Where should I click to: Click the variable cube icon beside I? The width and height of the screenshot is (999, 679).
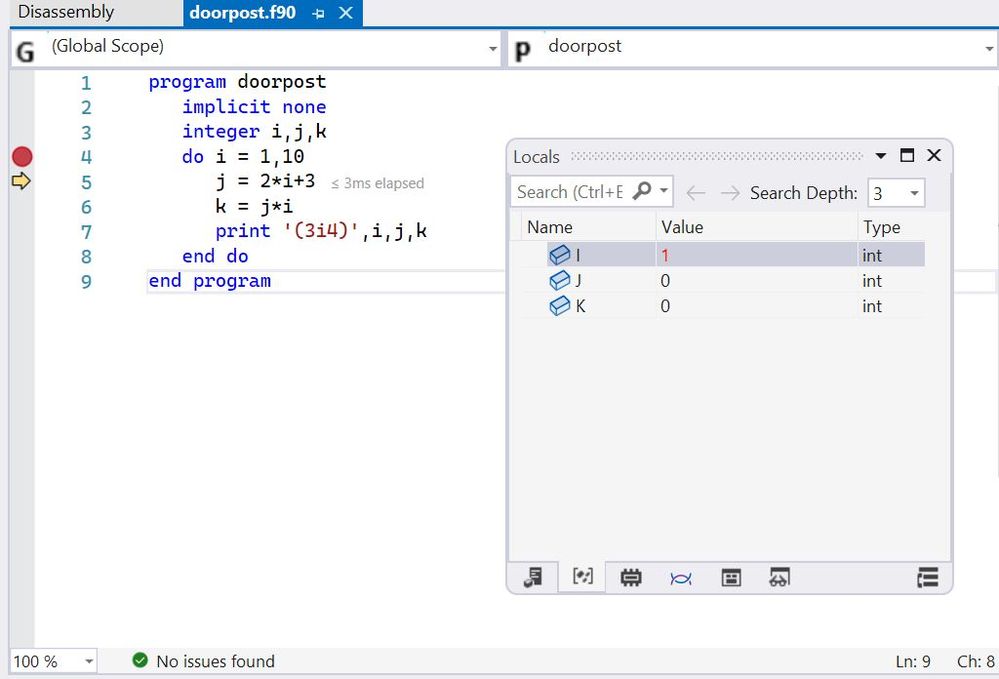click(559, 255)
